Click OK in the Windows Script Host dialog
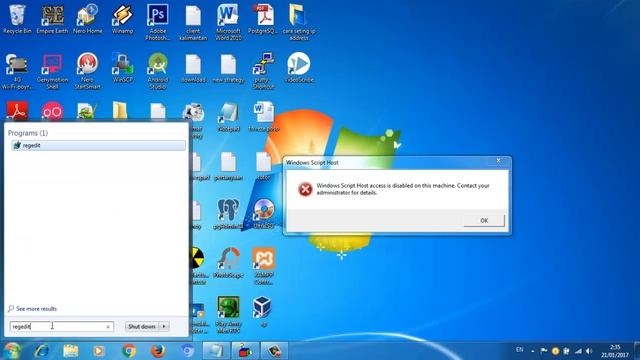The width and height of the screenshot is (640, 360). point(484,220)
